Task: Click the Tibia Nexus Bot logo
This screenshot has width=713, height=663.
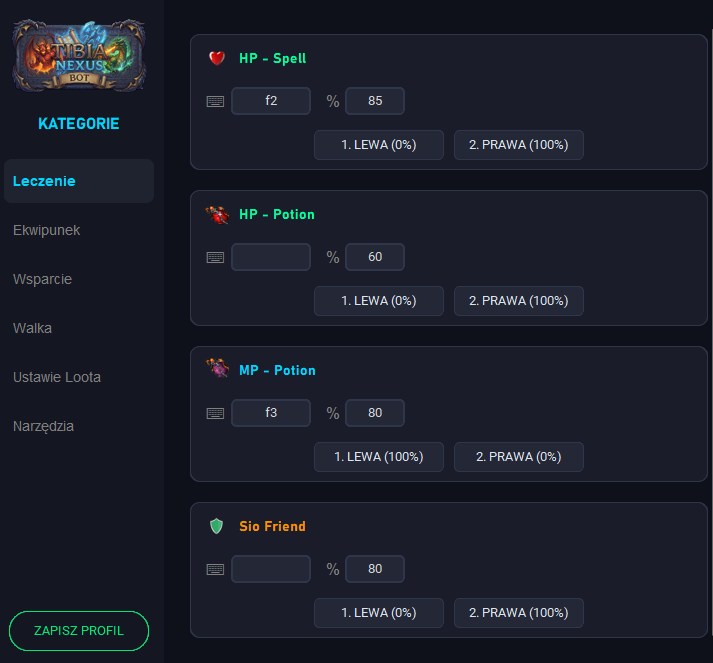Action: 79,57
